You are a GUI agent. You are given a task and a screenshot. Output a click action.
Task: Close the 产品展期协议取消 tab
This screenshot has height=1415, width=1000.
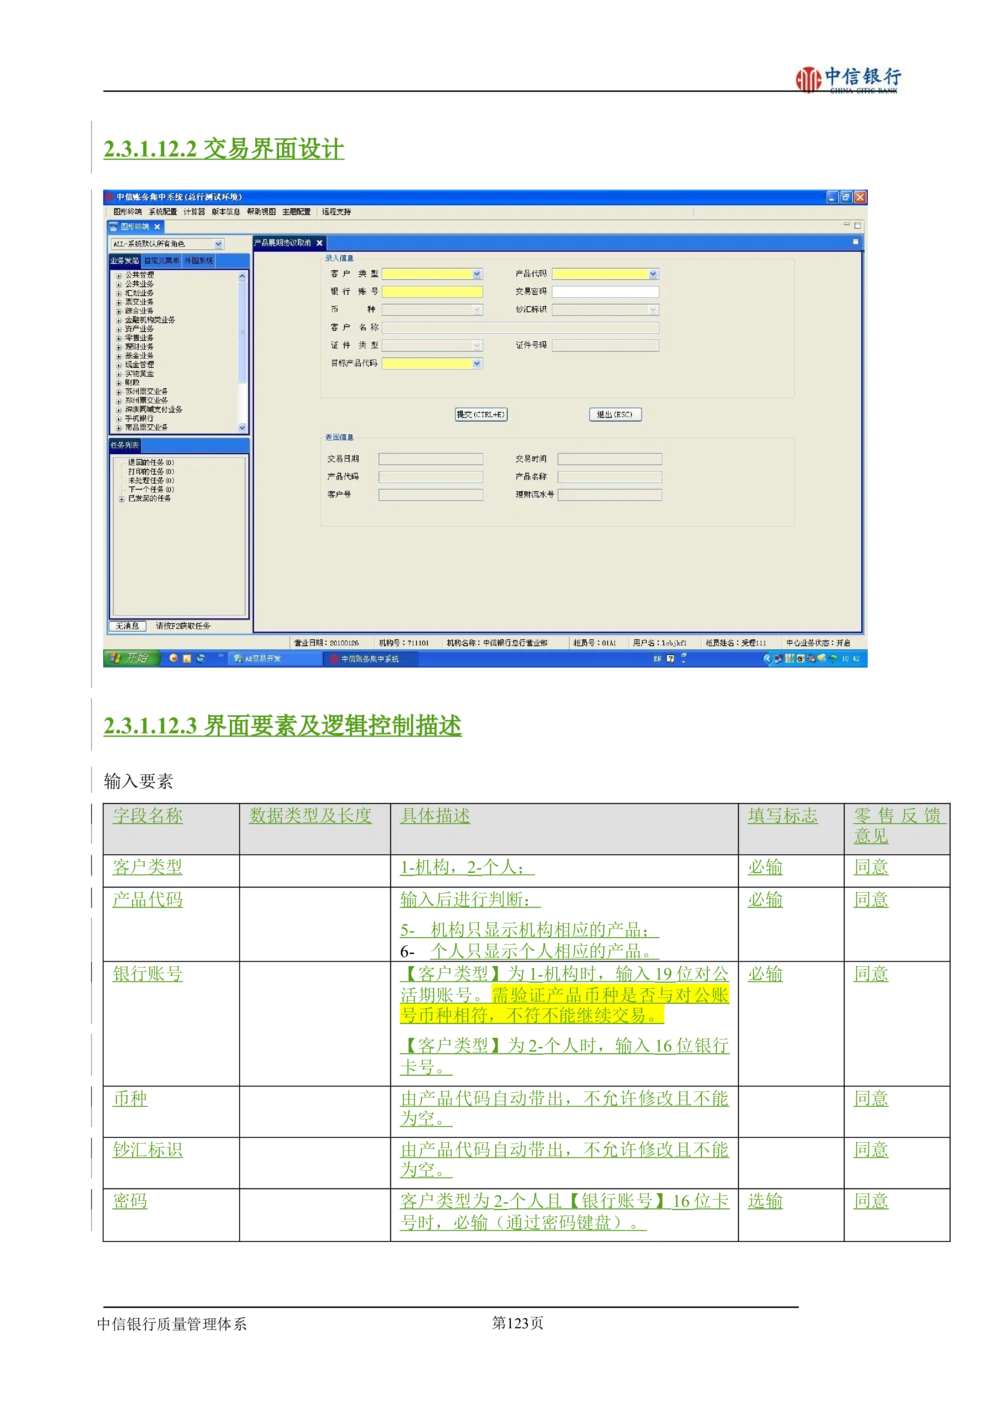click(320, 243)
